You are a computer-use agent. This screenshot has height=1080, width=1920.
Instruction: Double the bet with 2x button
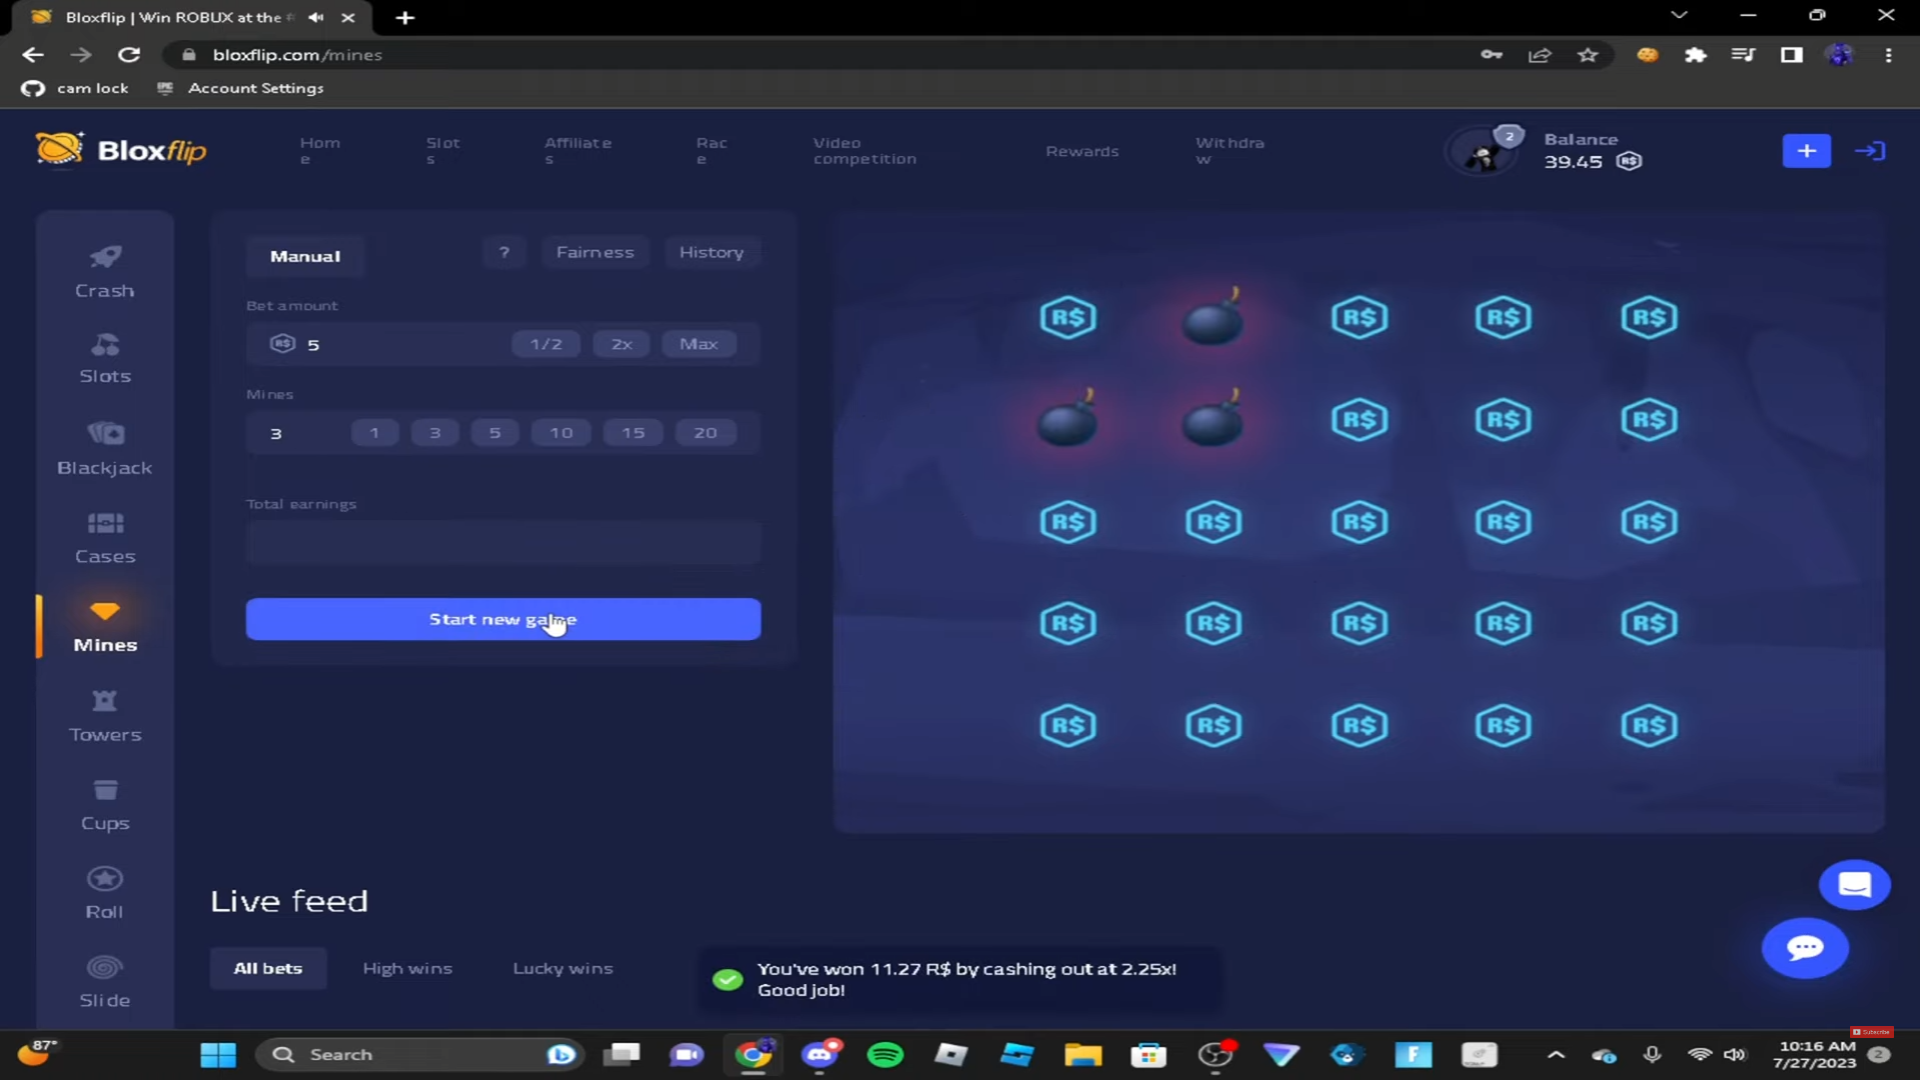pos(621,344)
